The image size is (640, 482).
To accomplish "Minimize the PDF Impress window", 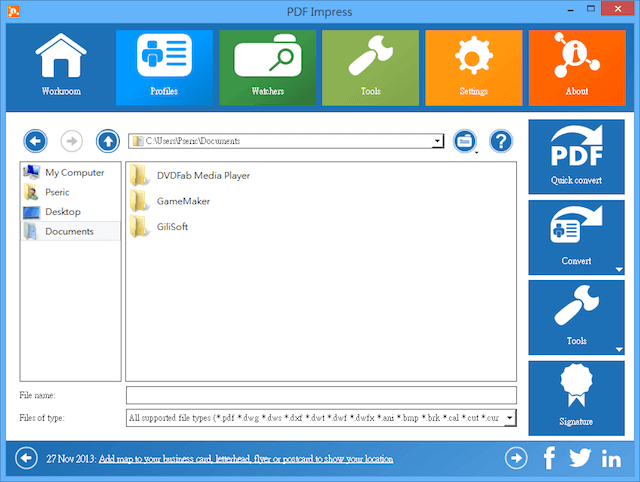I will 571,9.
